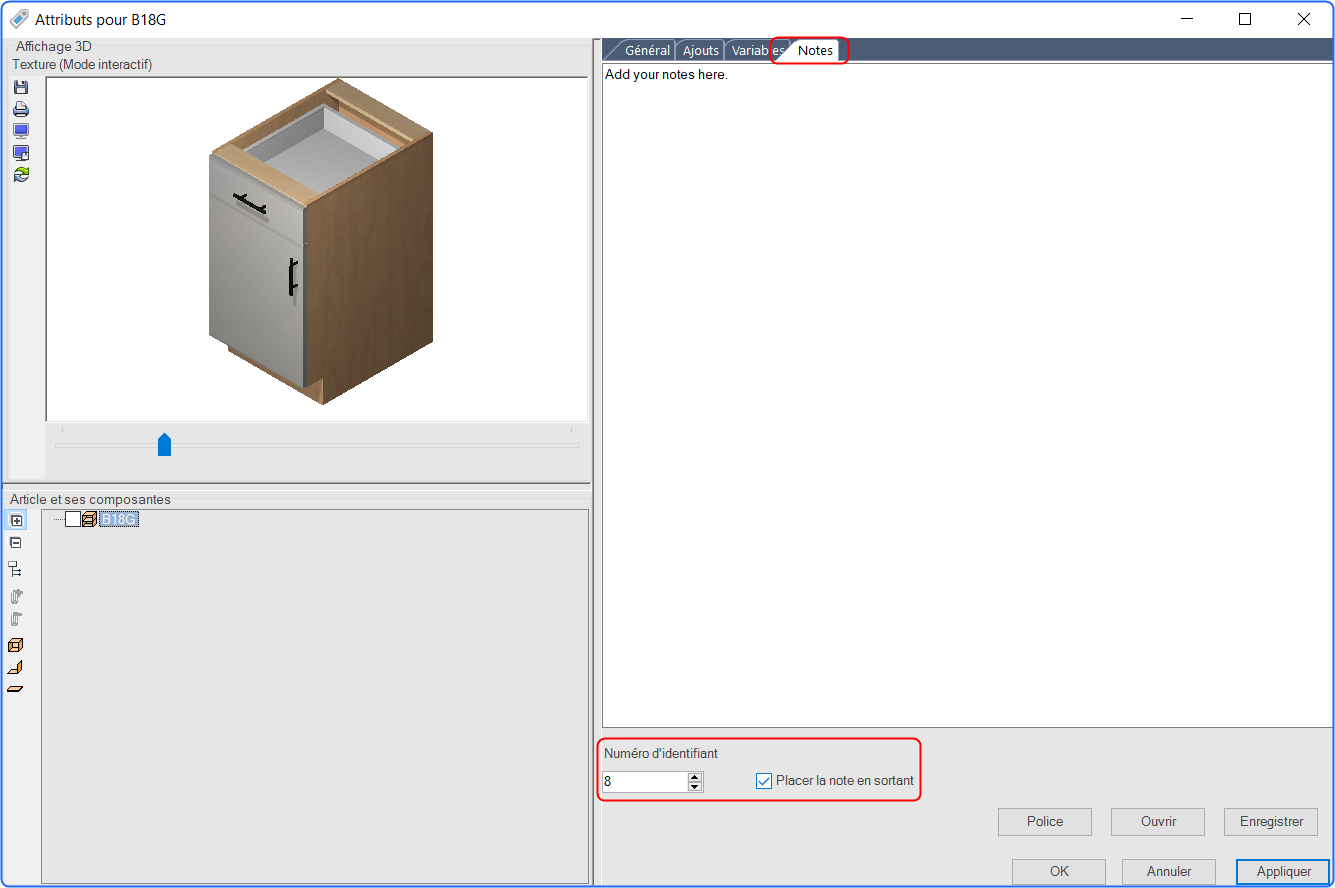Click the Ouvrir button
Screen dimensions: 1335x888
point(1158,822)
